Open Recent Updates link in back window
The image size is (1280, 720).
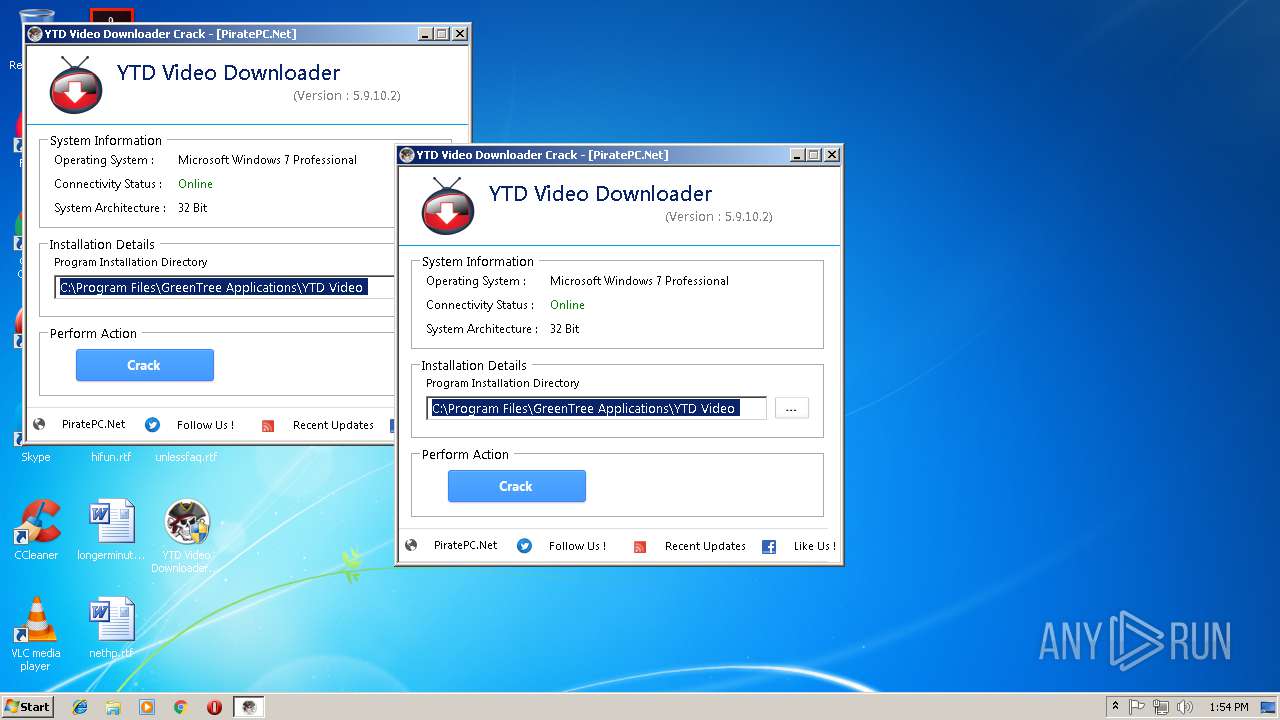click(333, 425)
